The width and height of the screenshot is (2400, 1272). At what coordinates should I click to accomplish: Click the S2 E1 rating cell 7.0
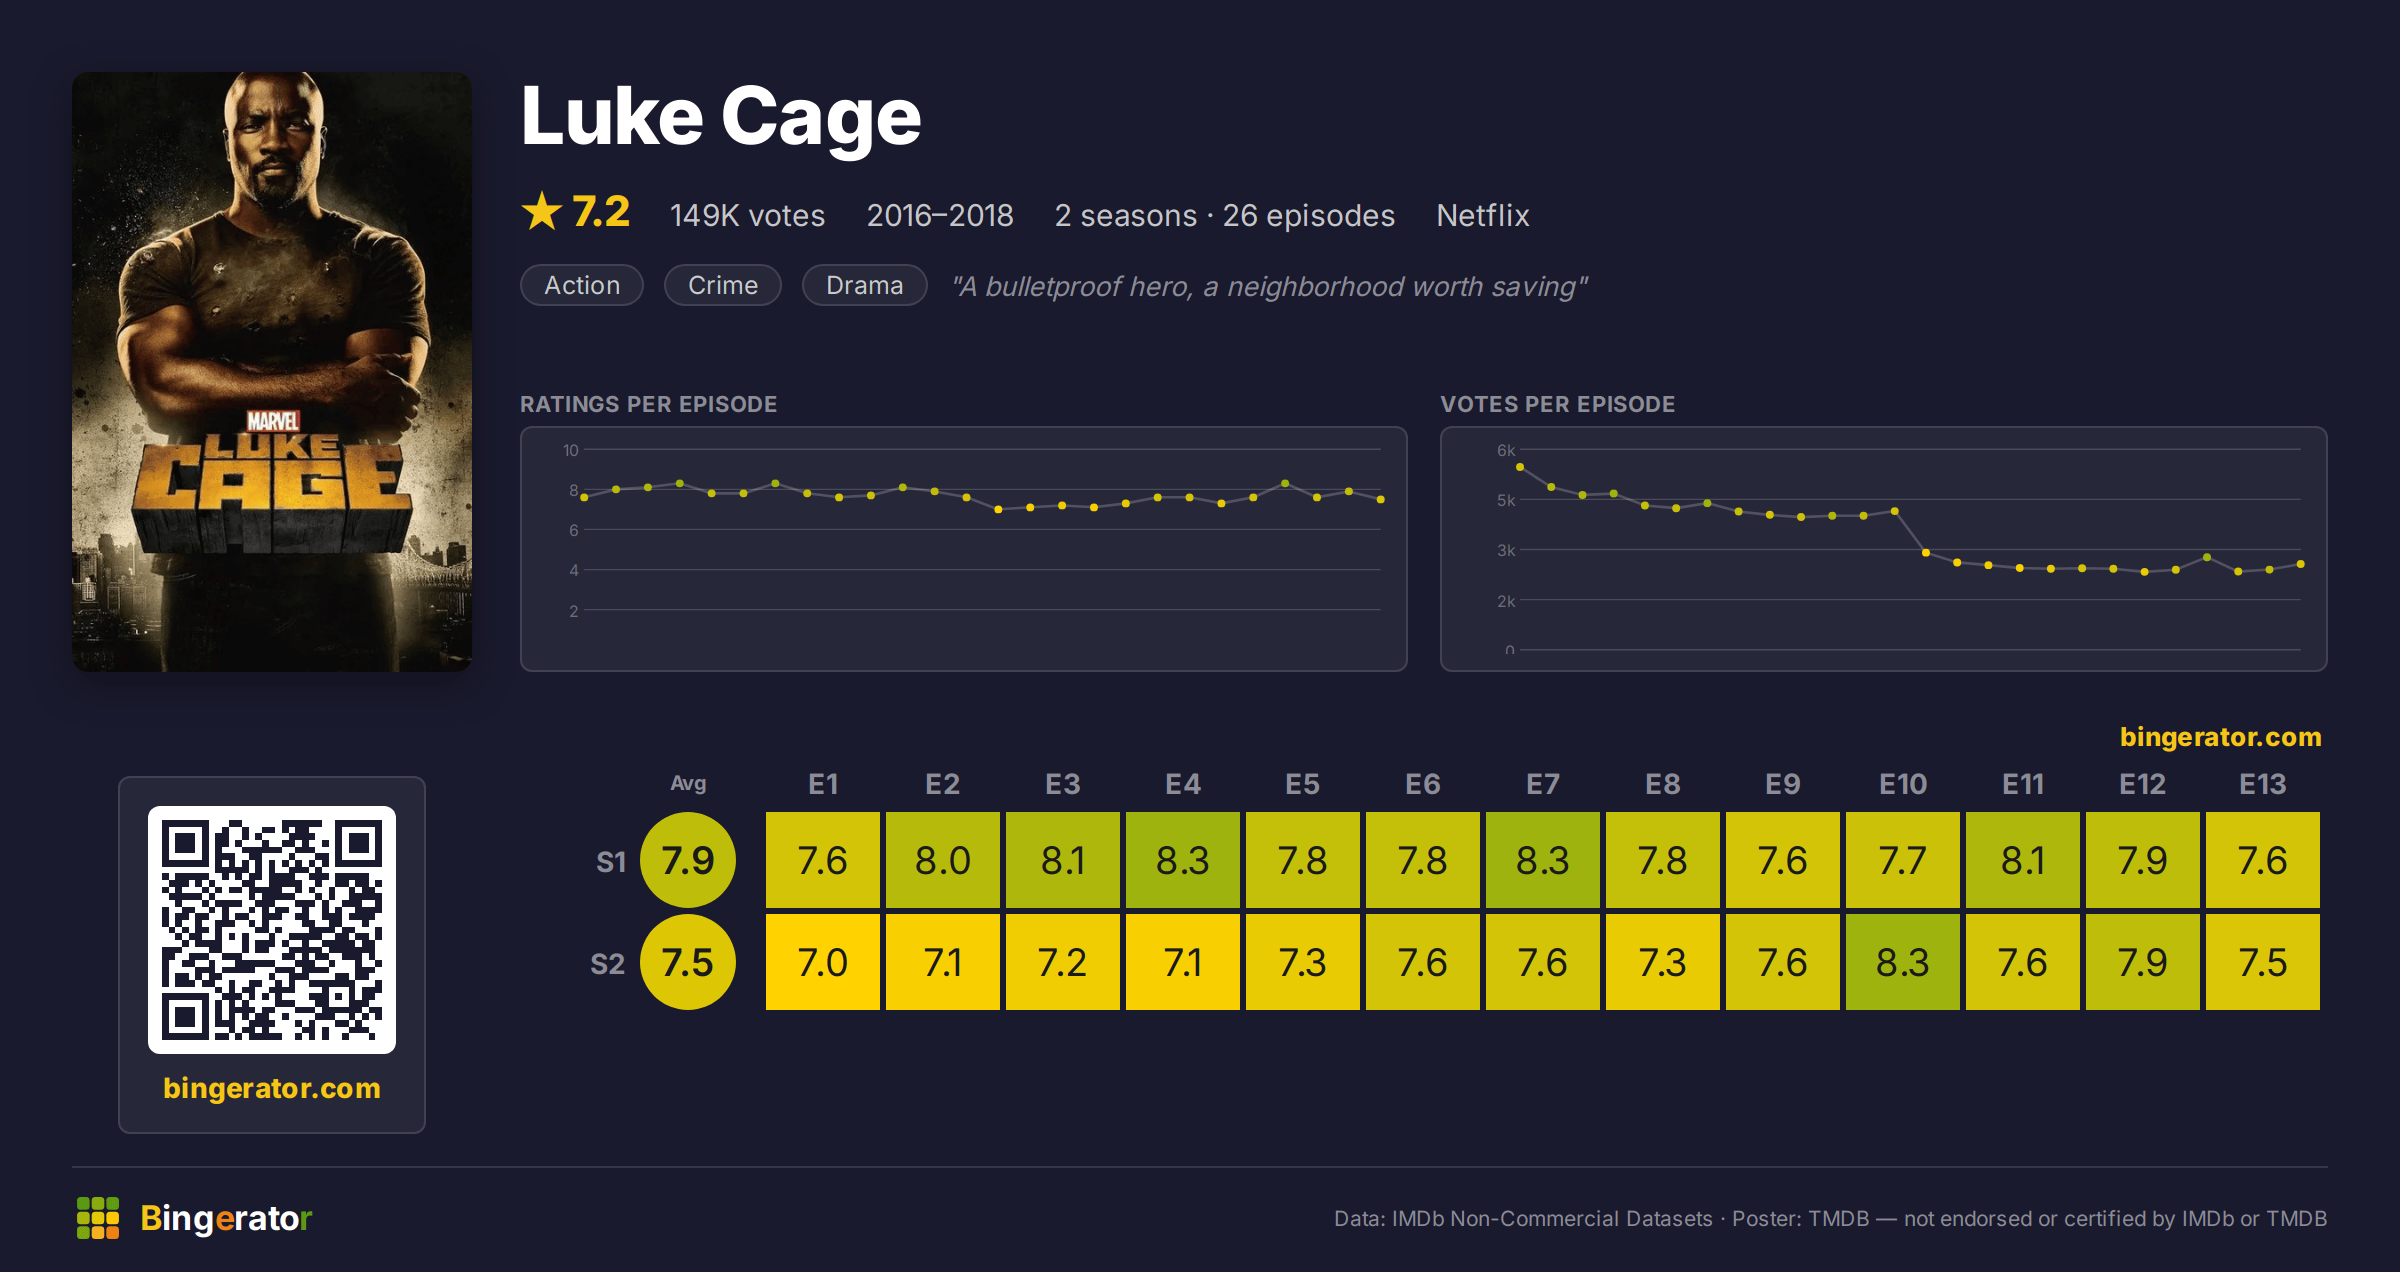coord(823,962)
